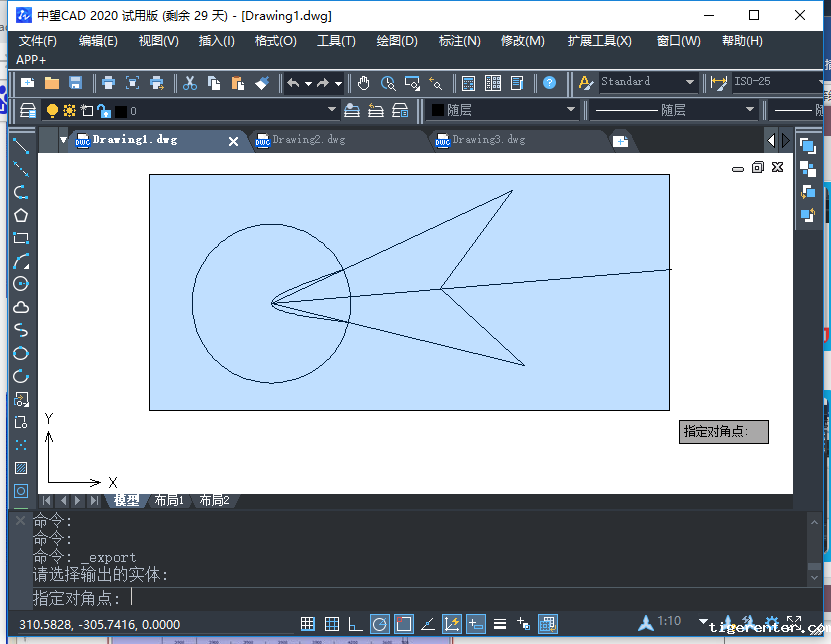Open the Help question mark icon
Viewport: 831px width, 644px height.
click(549, 83)
